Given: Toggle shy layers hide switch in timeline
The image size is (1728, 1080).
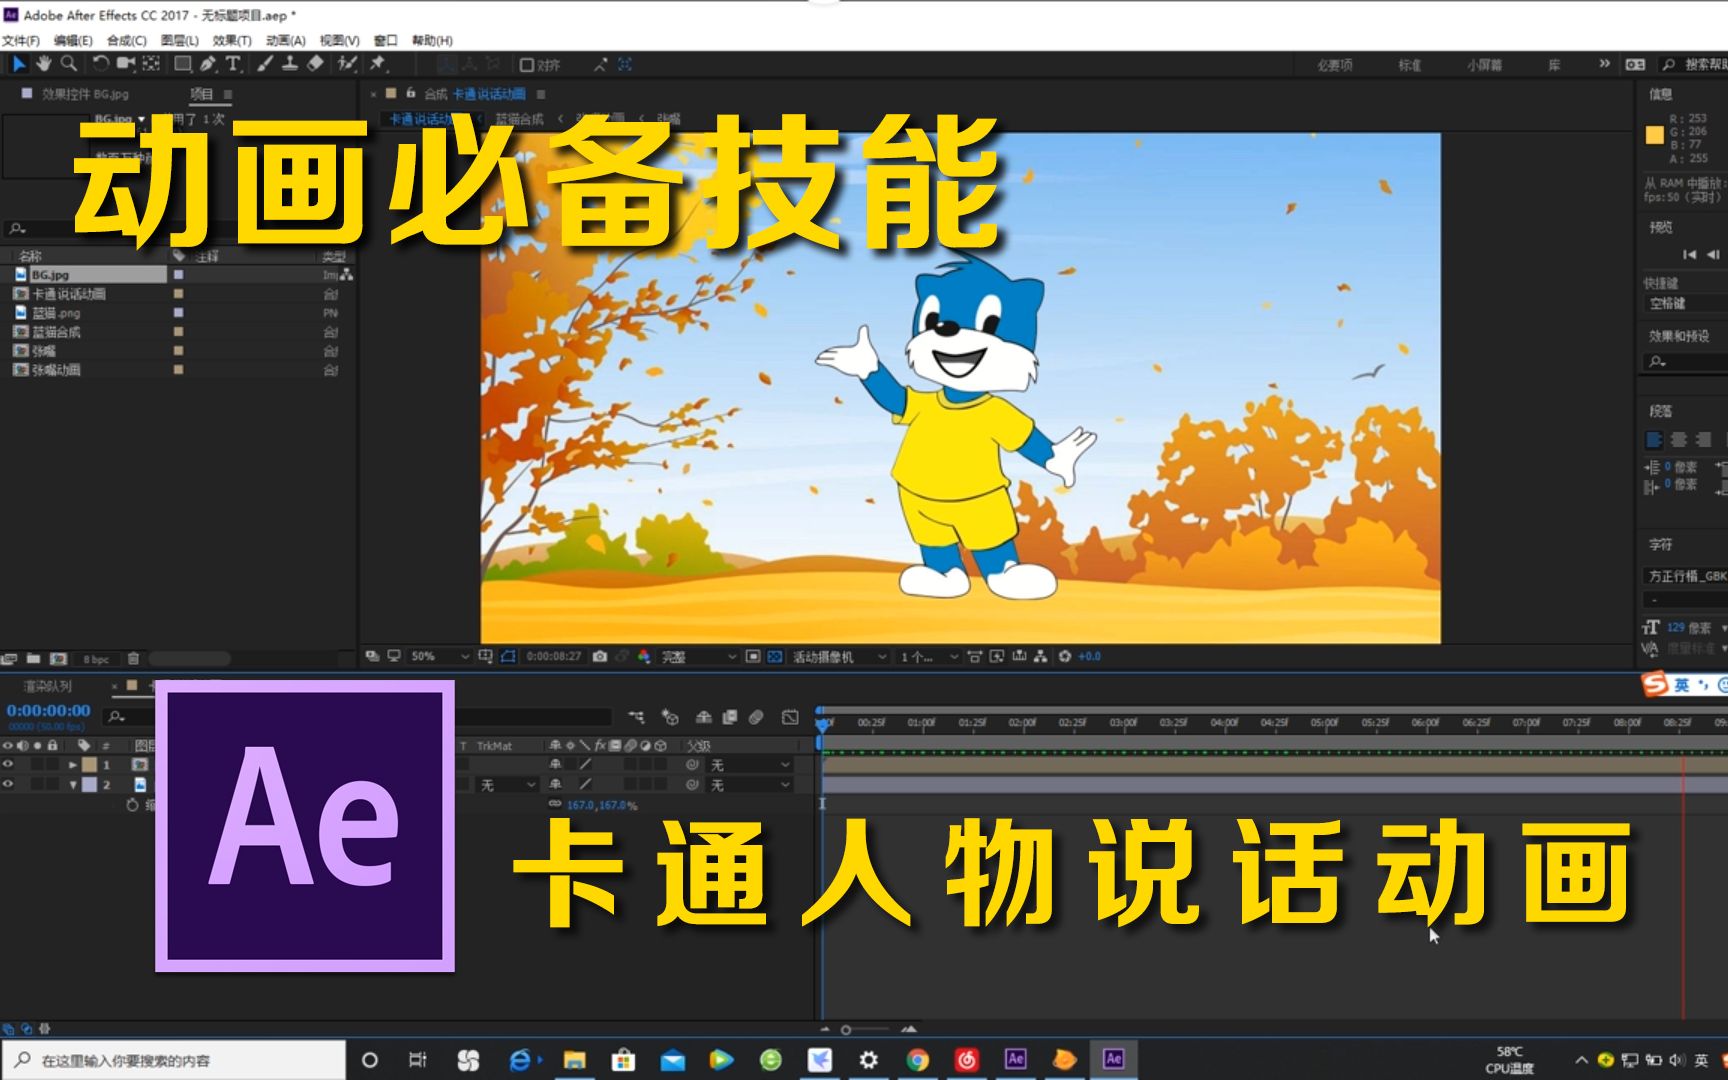Looking at the screenshot, I should (704, 717).
